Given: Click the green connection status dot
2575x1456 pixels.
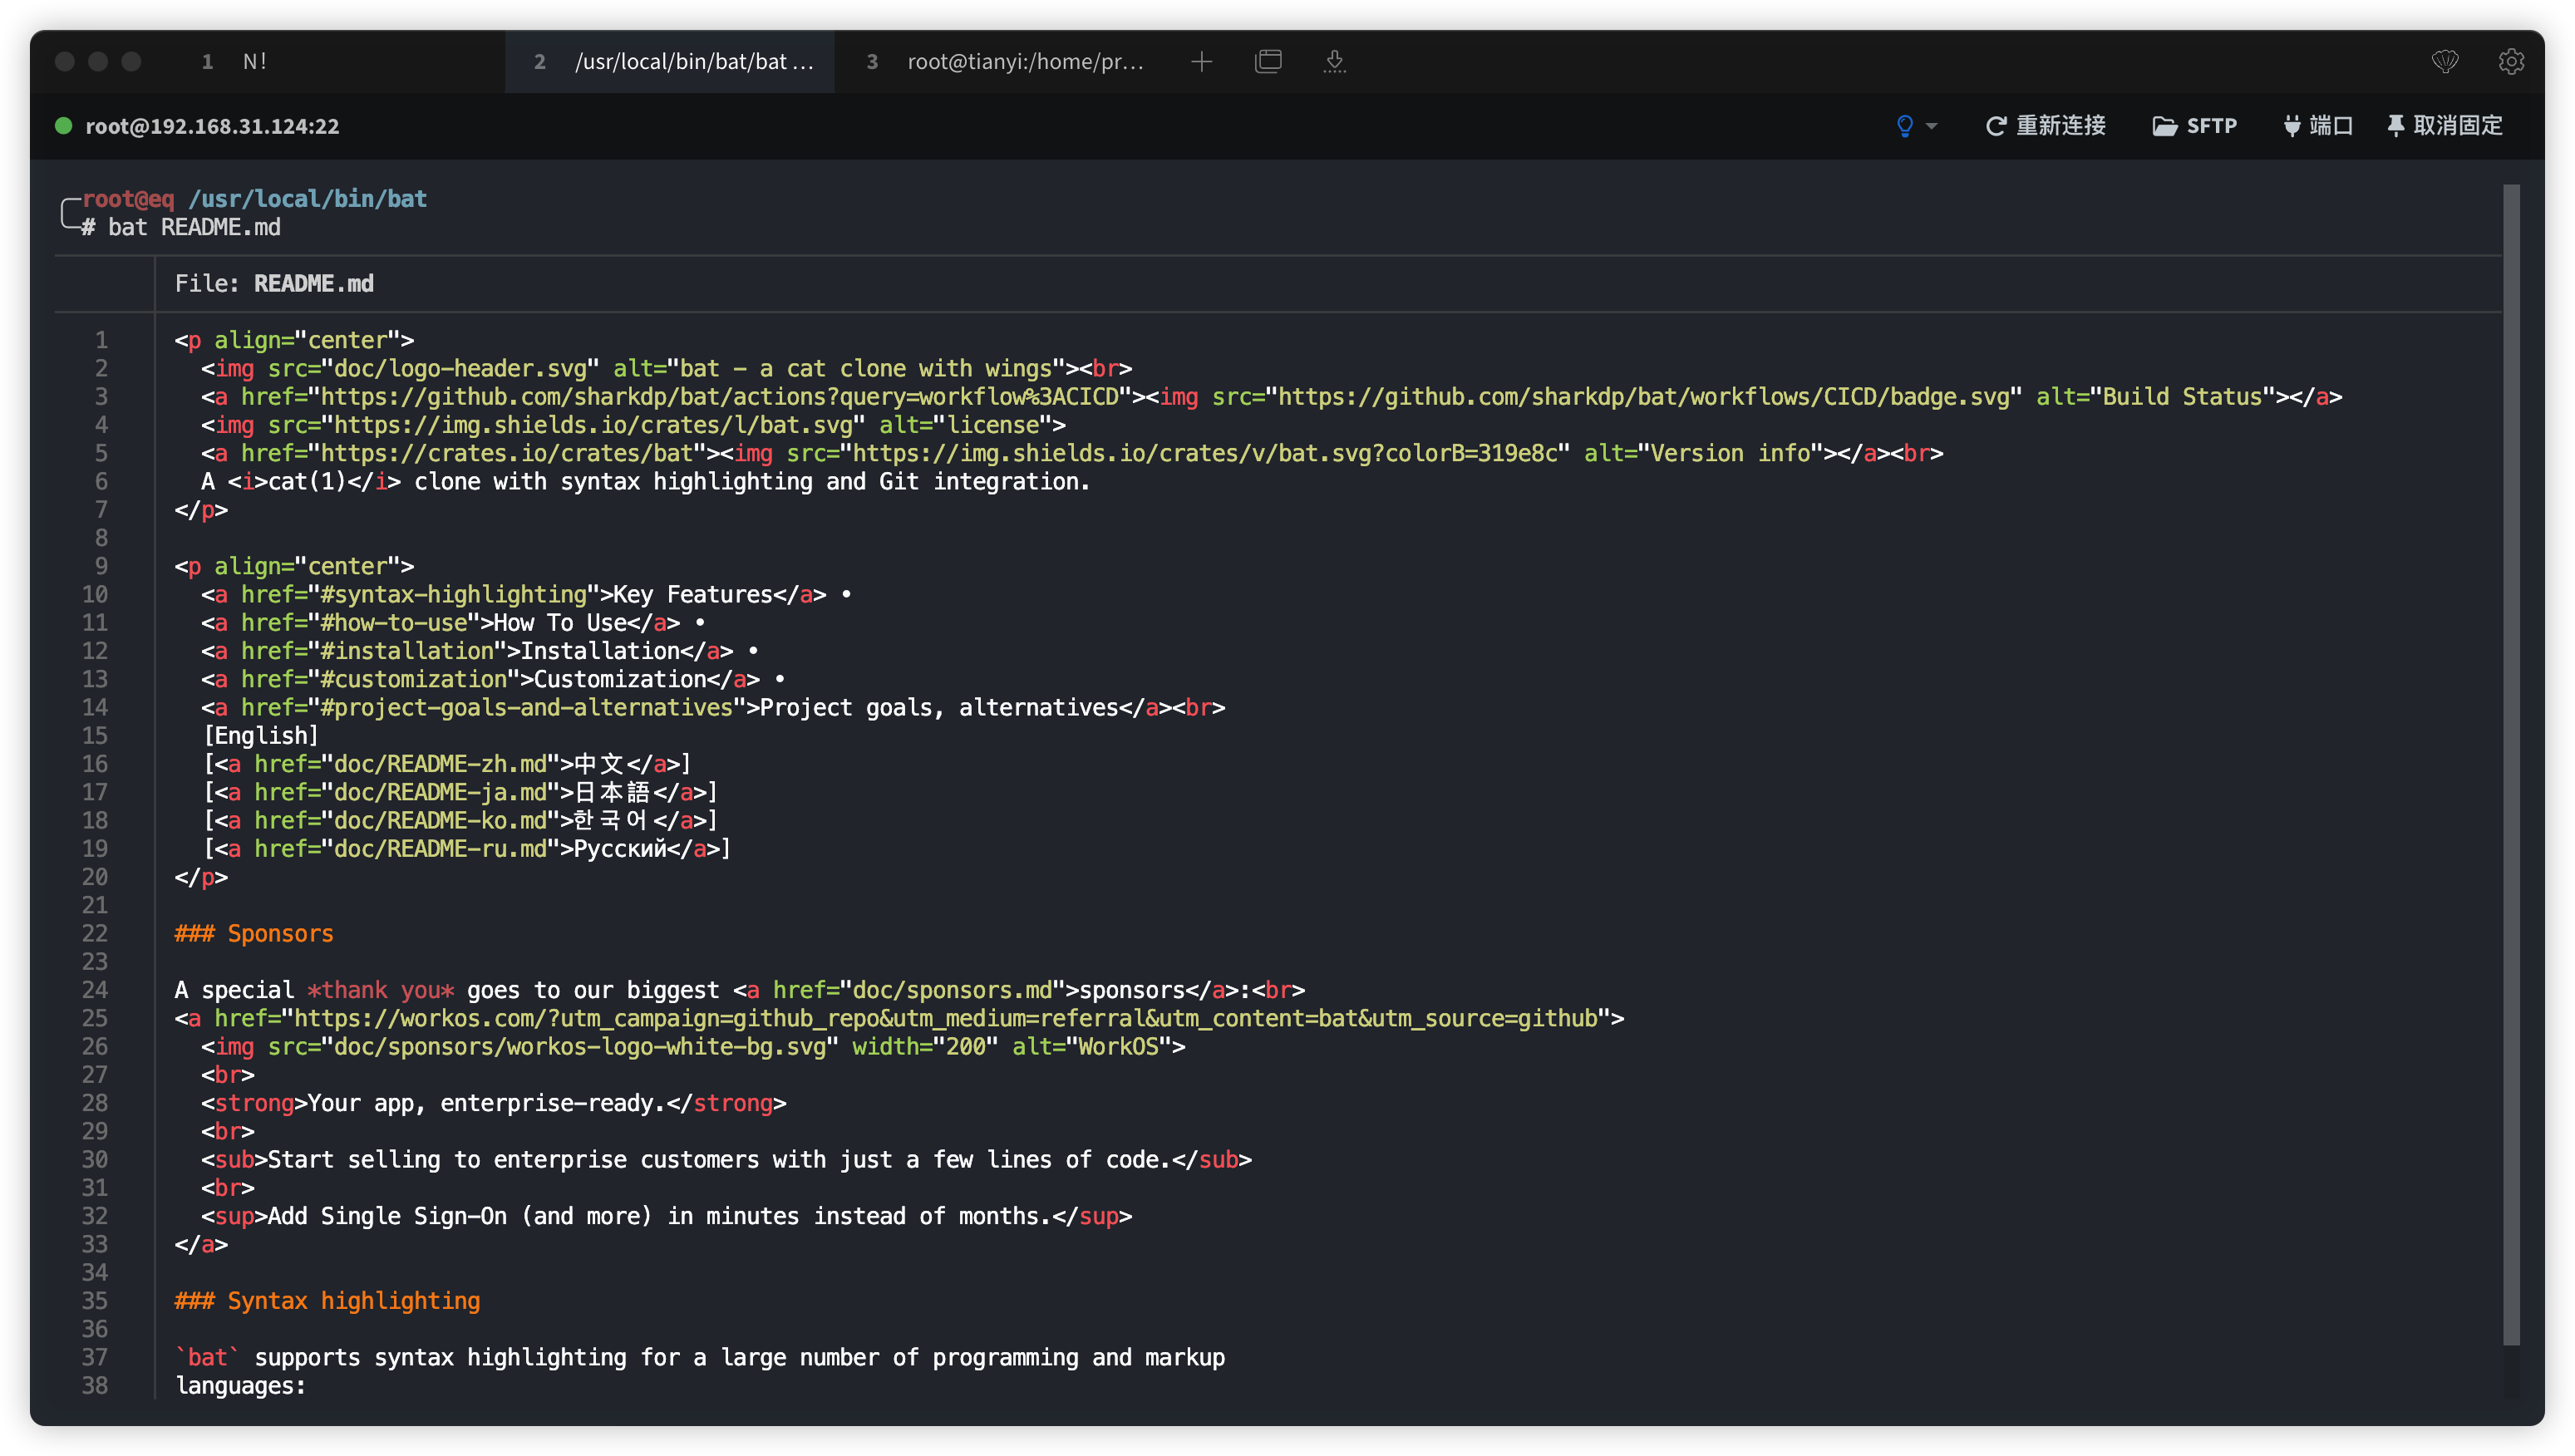Looking at the screenshot, I should pos(63,126).
